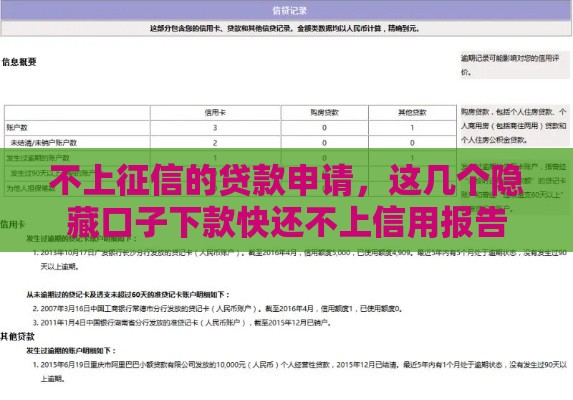Image resolution: width=573 pixels, height=400 pixels.
Task: Click the 信用卡 column header in table
Action: click(215, 113)
